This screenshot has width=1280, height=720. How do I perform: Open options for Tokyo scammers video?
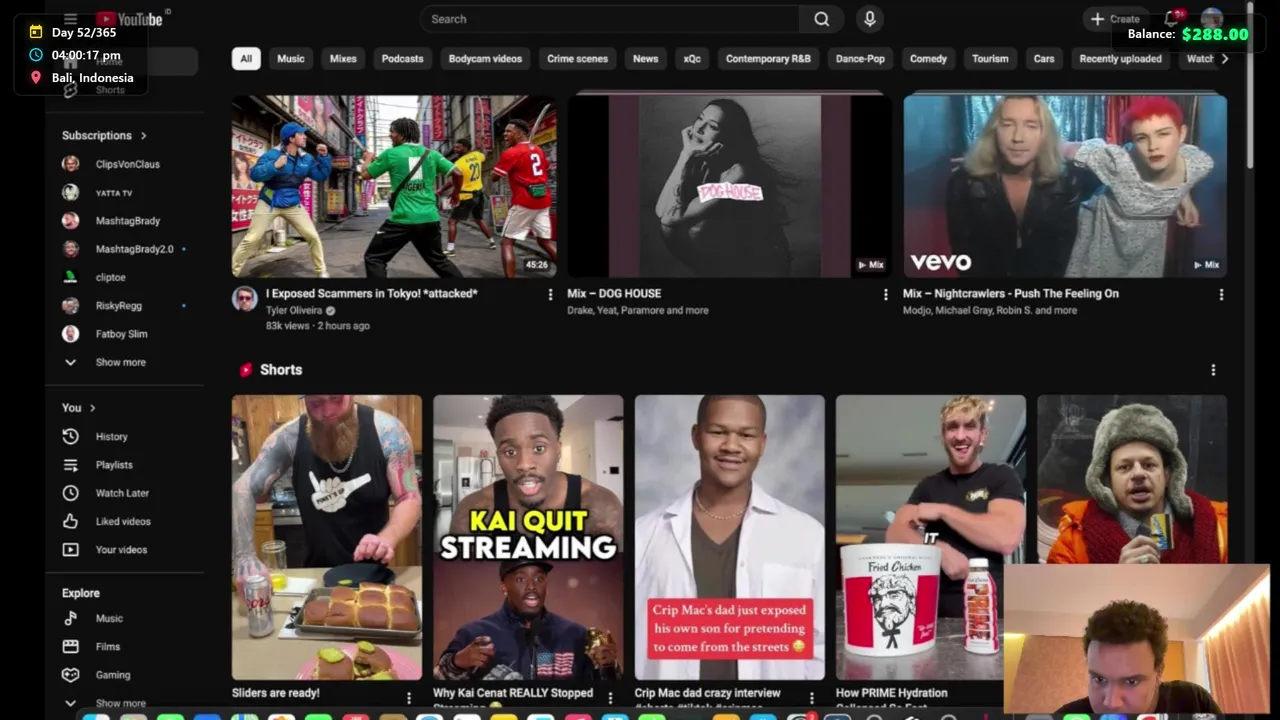[x=550, y=295]
